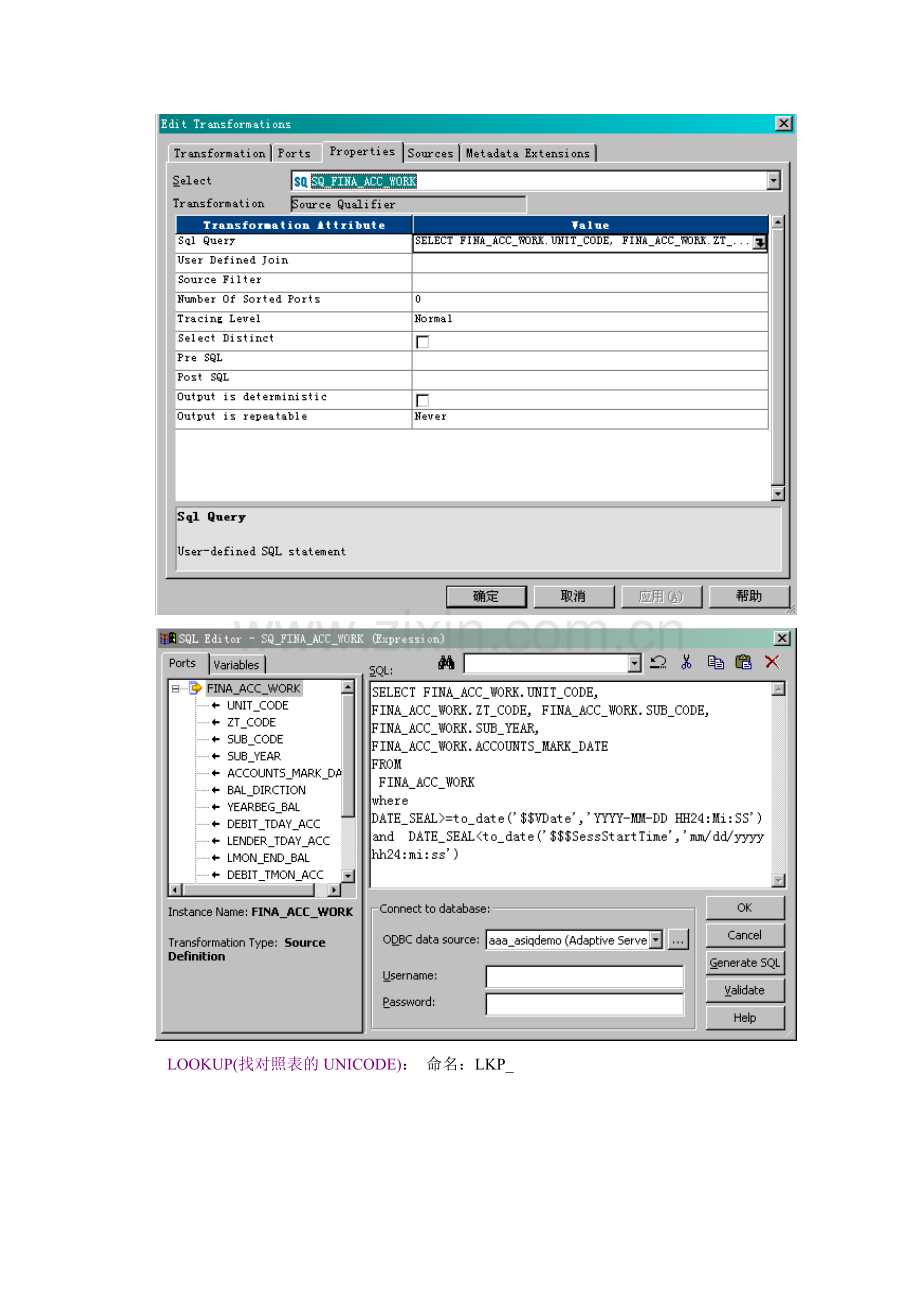920x1302 pixels.
Task: Switch to the Variables tab in SQL Editor
Action: click(x=237, y=665)
